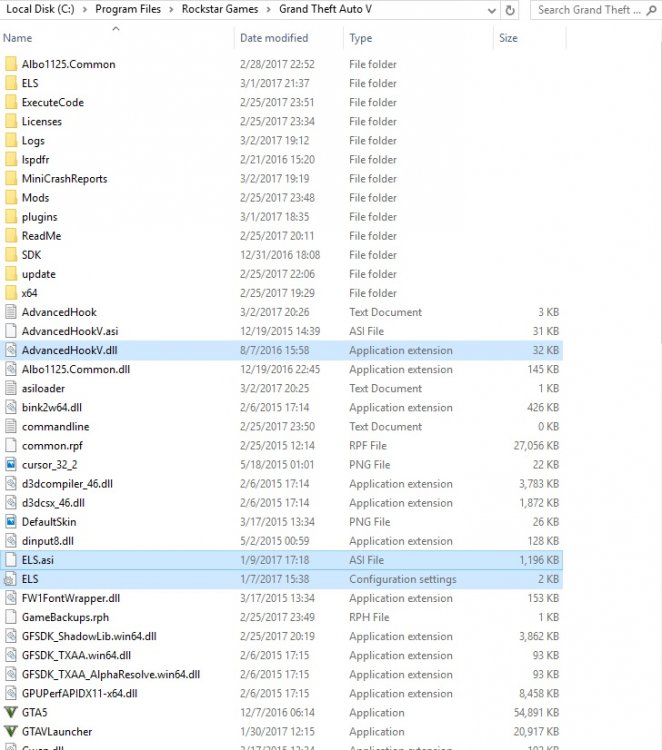Click date 1/30/2017 12:15

point(277,731)
